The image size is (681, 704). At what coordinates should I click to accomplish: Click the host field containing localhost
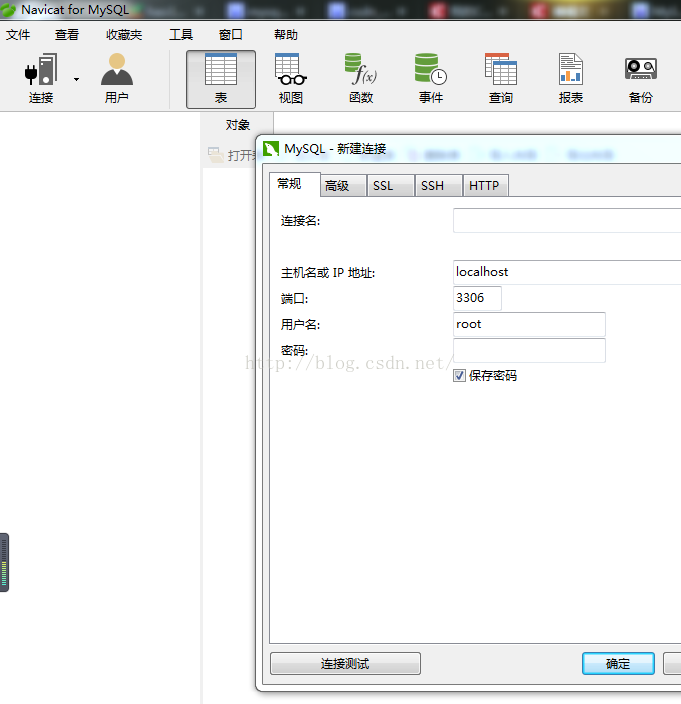point(567,272)
